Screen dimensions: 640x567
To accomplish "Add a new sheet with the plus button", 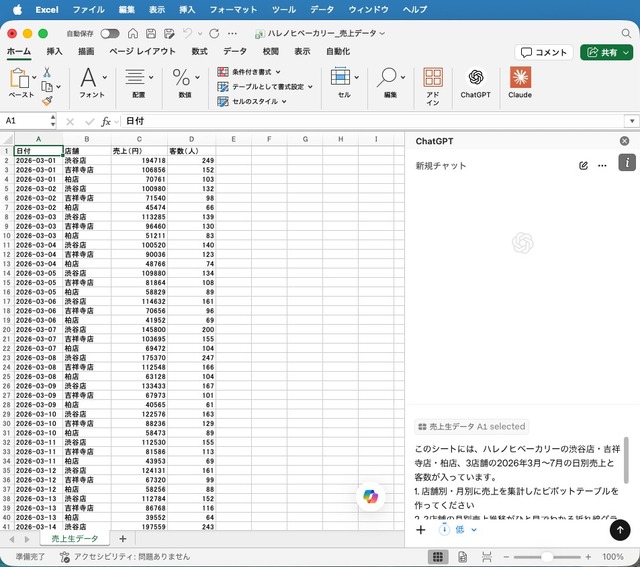I will (x=122, y=539).
